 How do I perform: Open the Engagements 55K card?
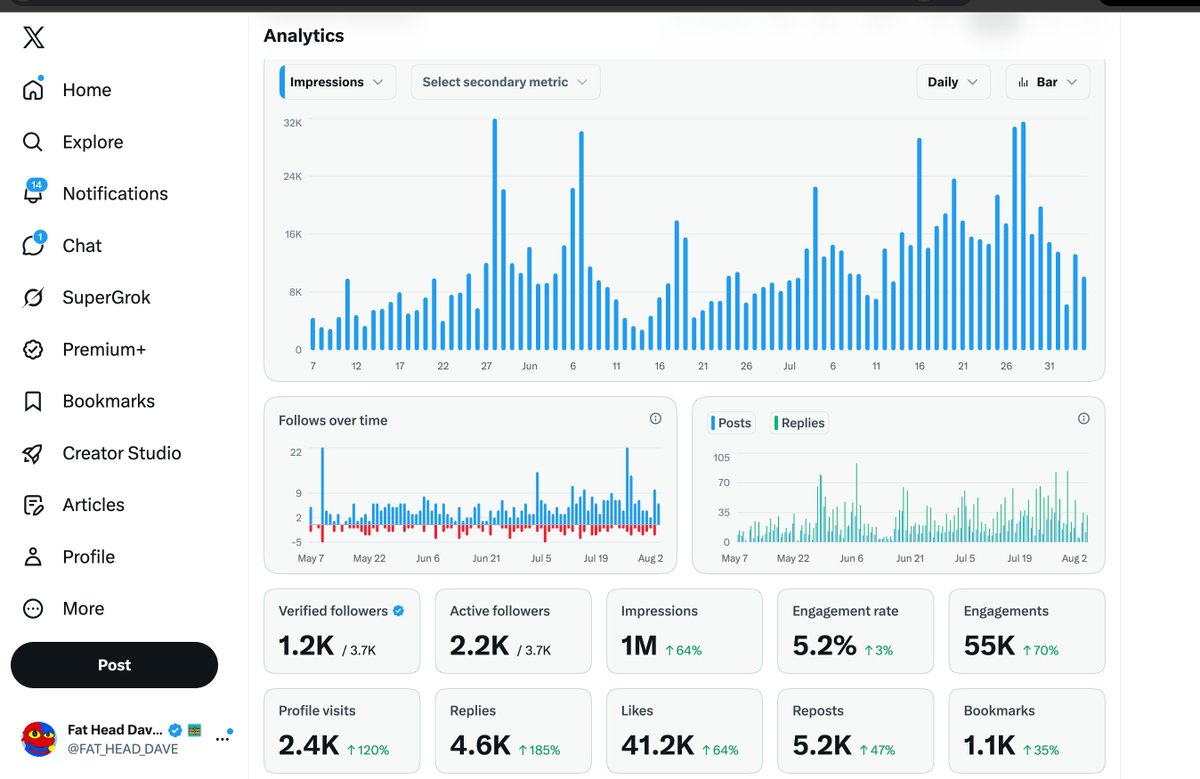coord(1027,631)
